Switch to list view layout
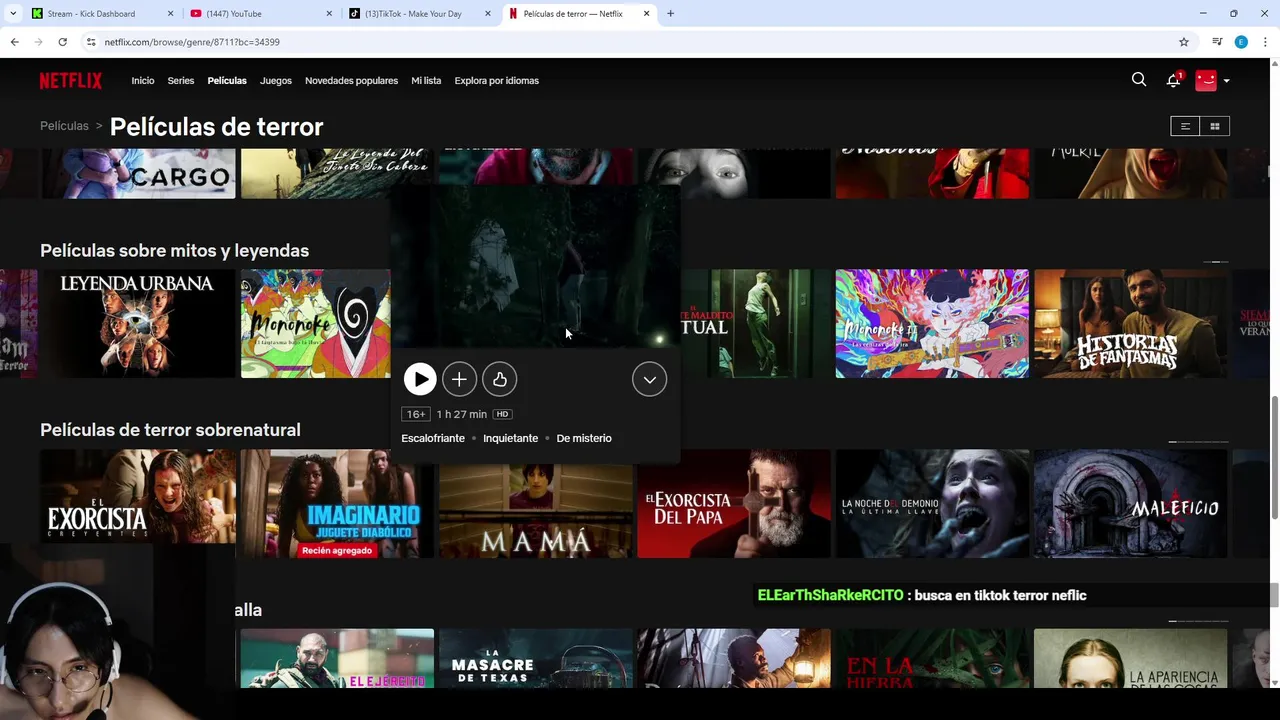The image size is (1280, 720). [1185, 126]
